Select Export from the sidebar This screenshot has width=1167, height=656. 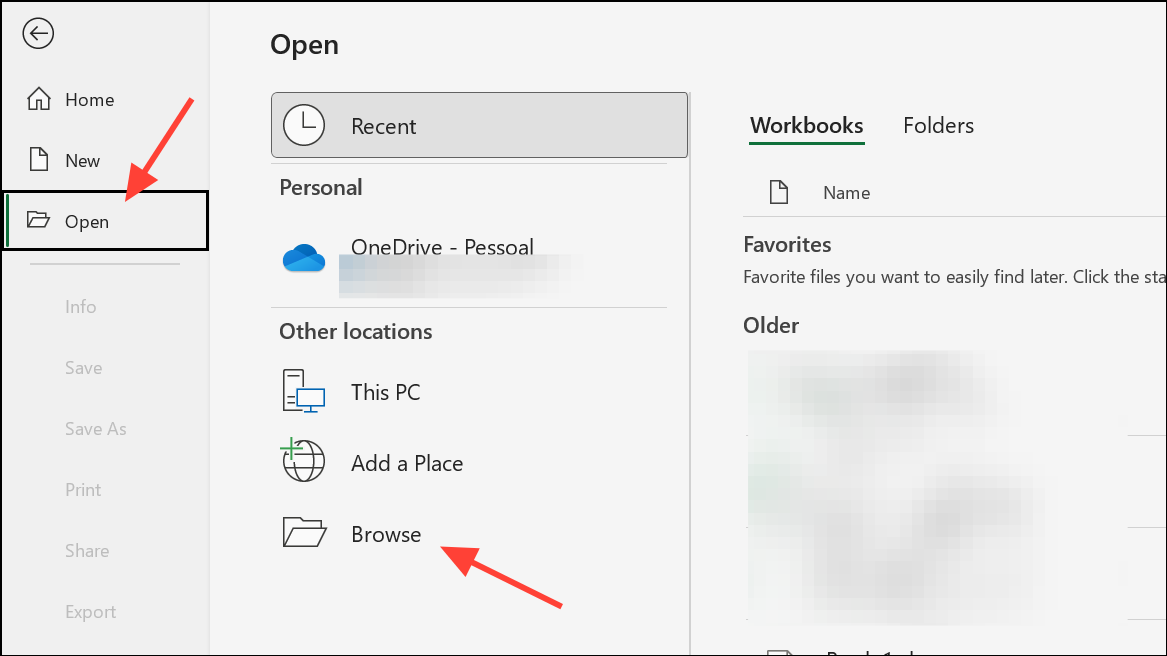click(90, 611)
